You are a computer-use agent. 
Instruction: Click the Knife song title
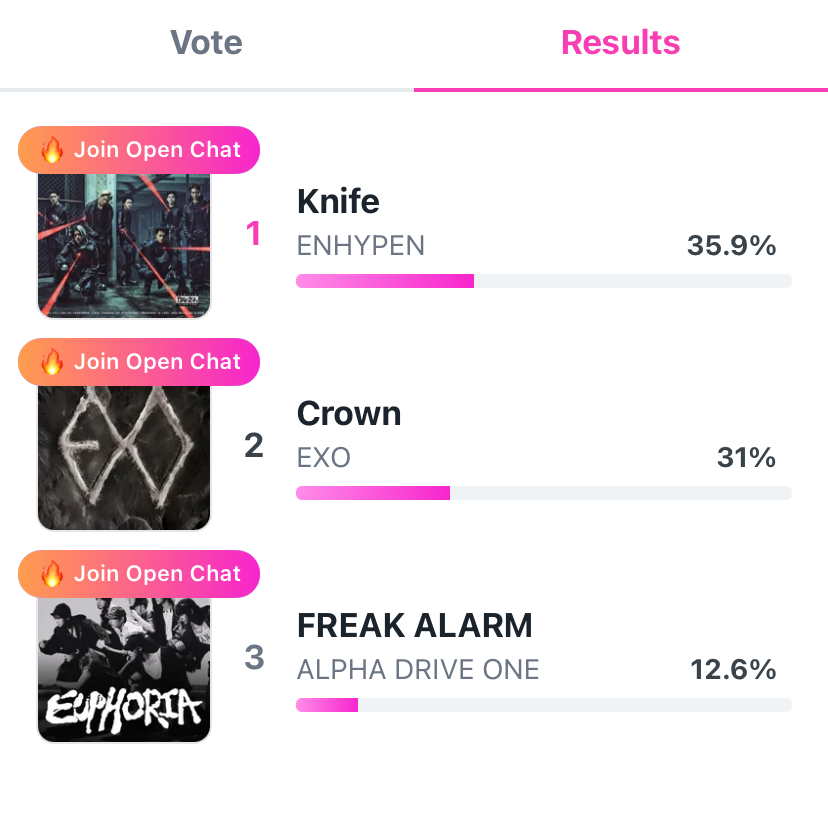(338, 202)
